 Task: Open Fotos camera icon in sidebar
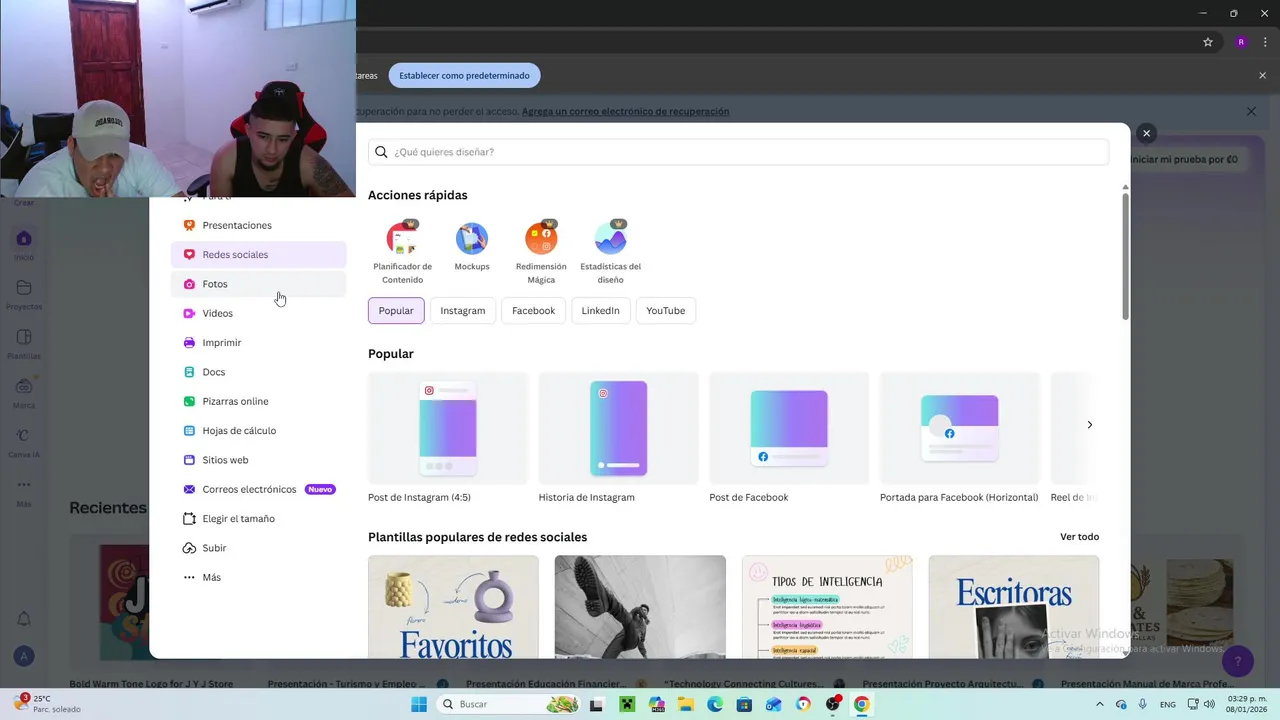(189, 284)
